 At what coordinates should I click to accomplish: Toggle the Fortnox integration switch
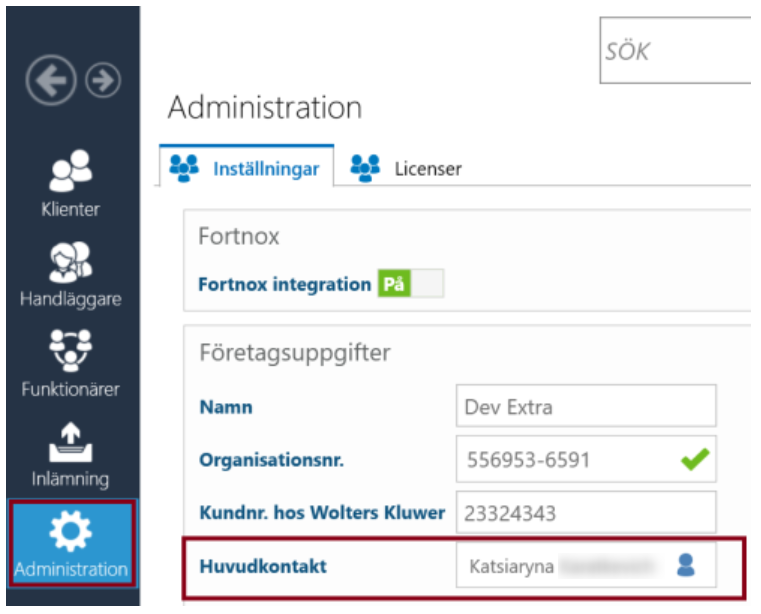(411, 283)
